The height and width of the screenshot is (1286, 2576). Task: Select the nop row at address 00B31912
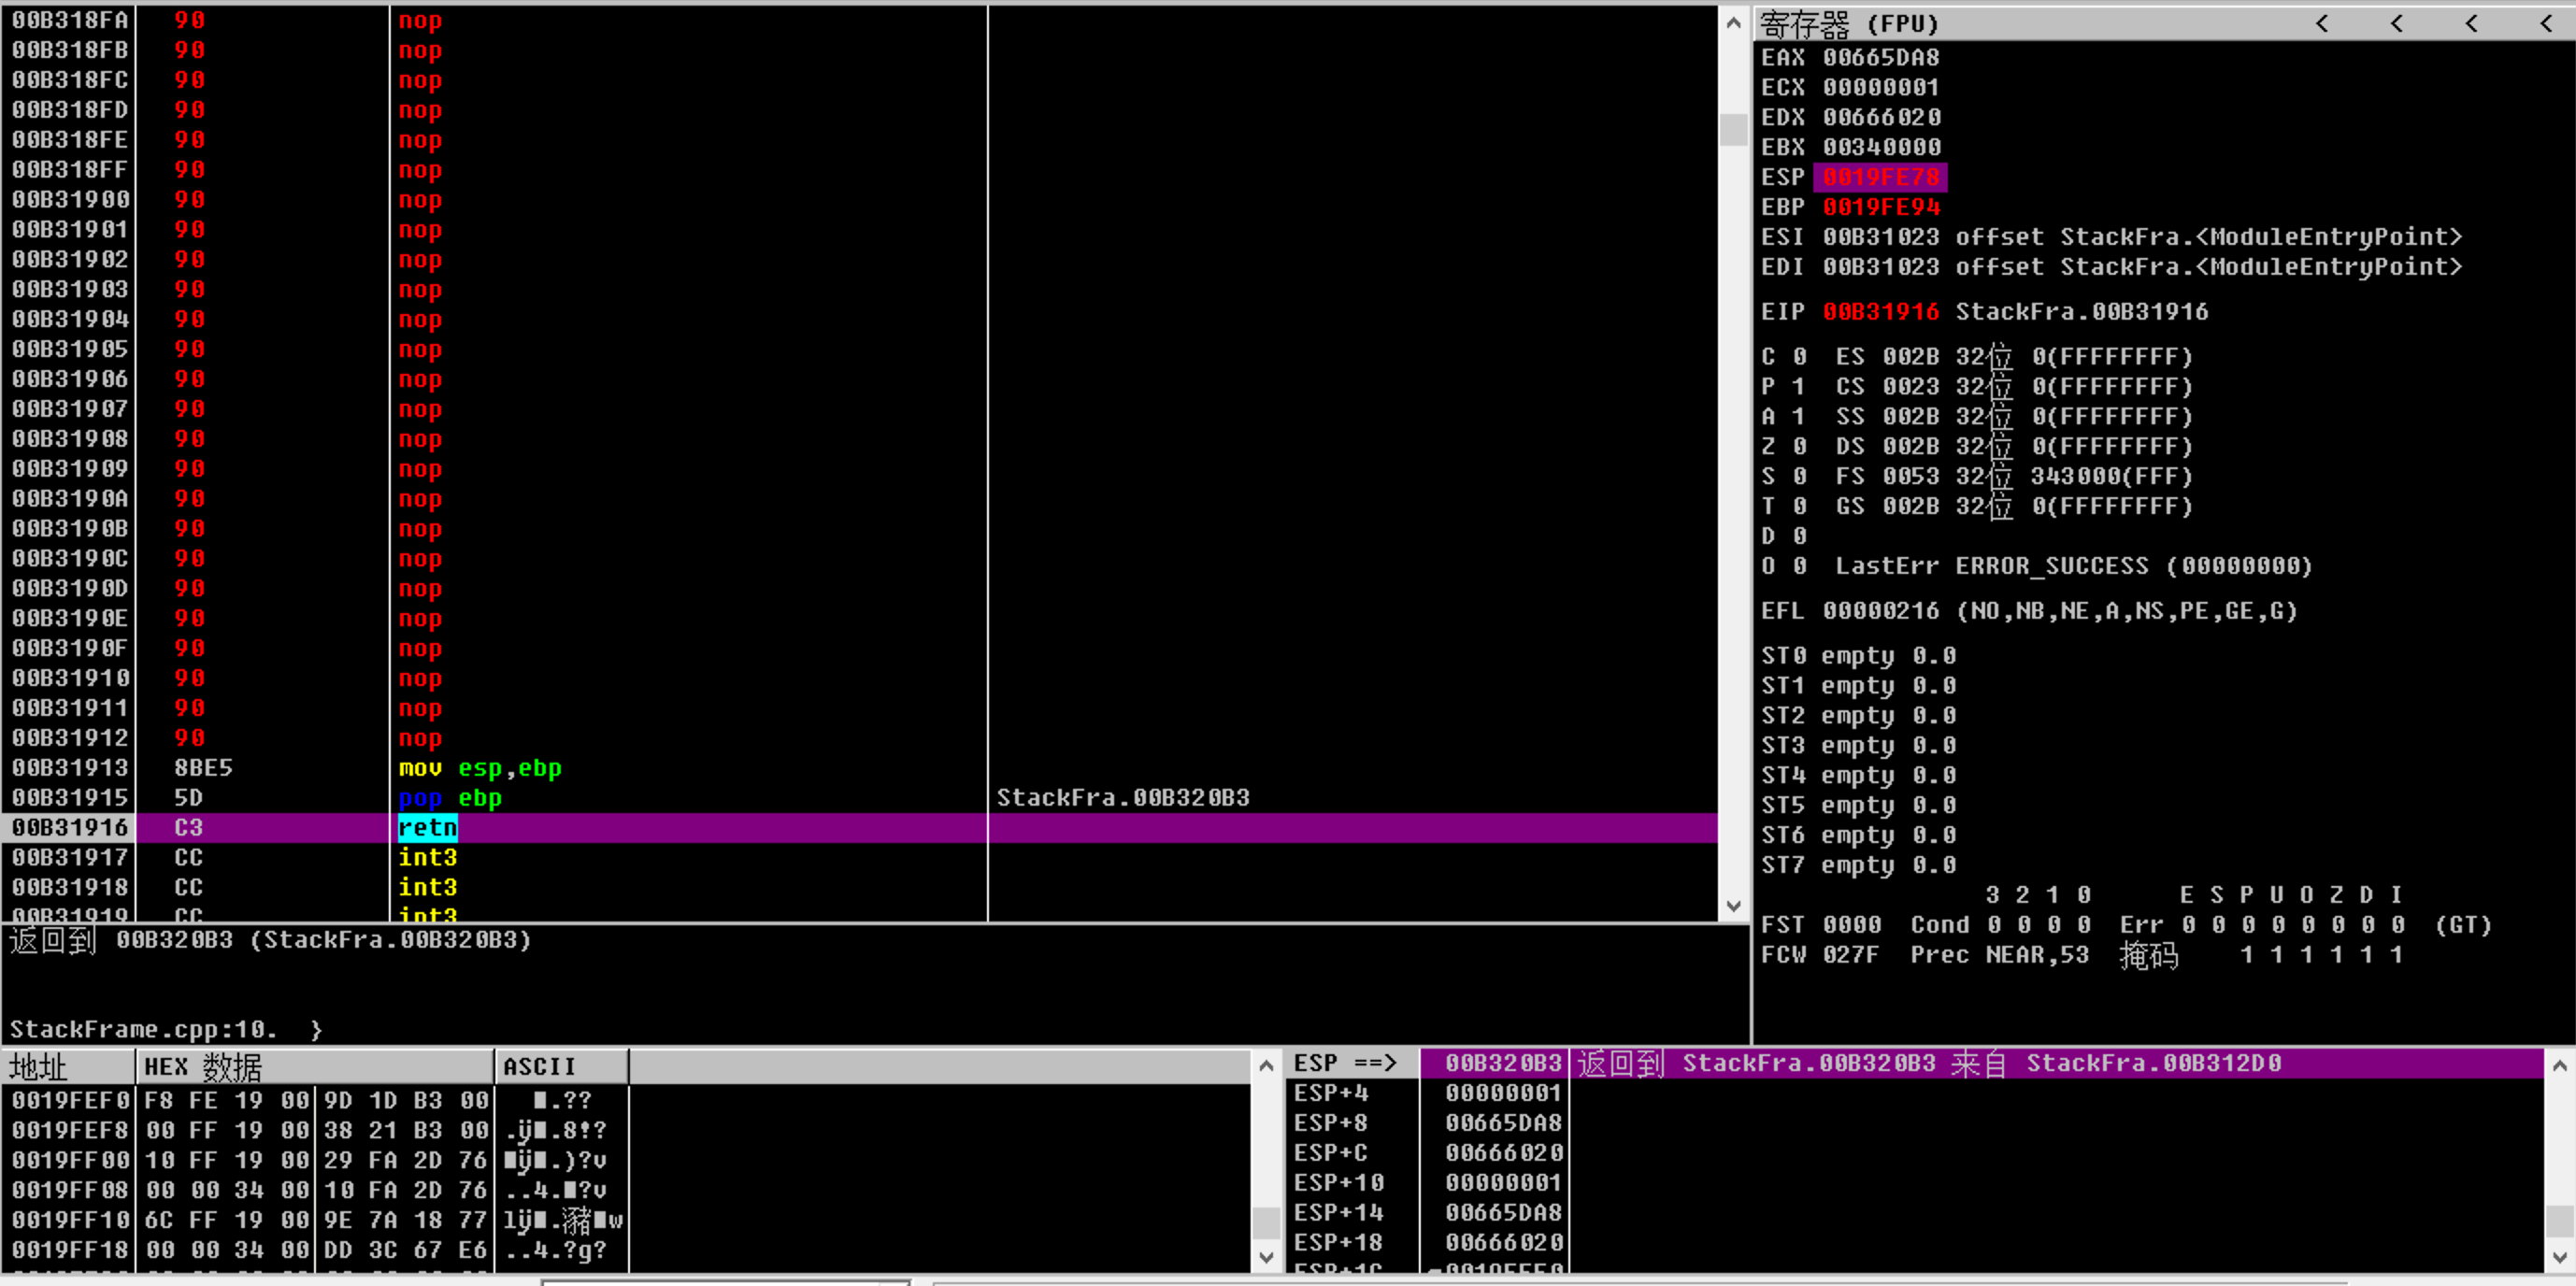pos(860,738)
